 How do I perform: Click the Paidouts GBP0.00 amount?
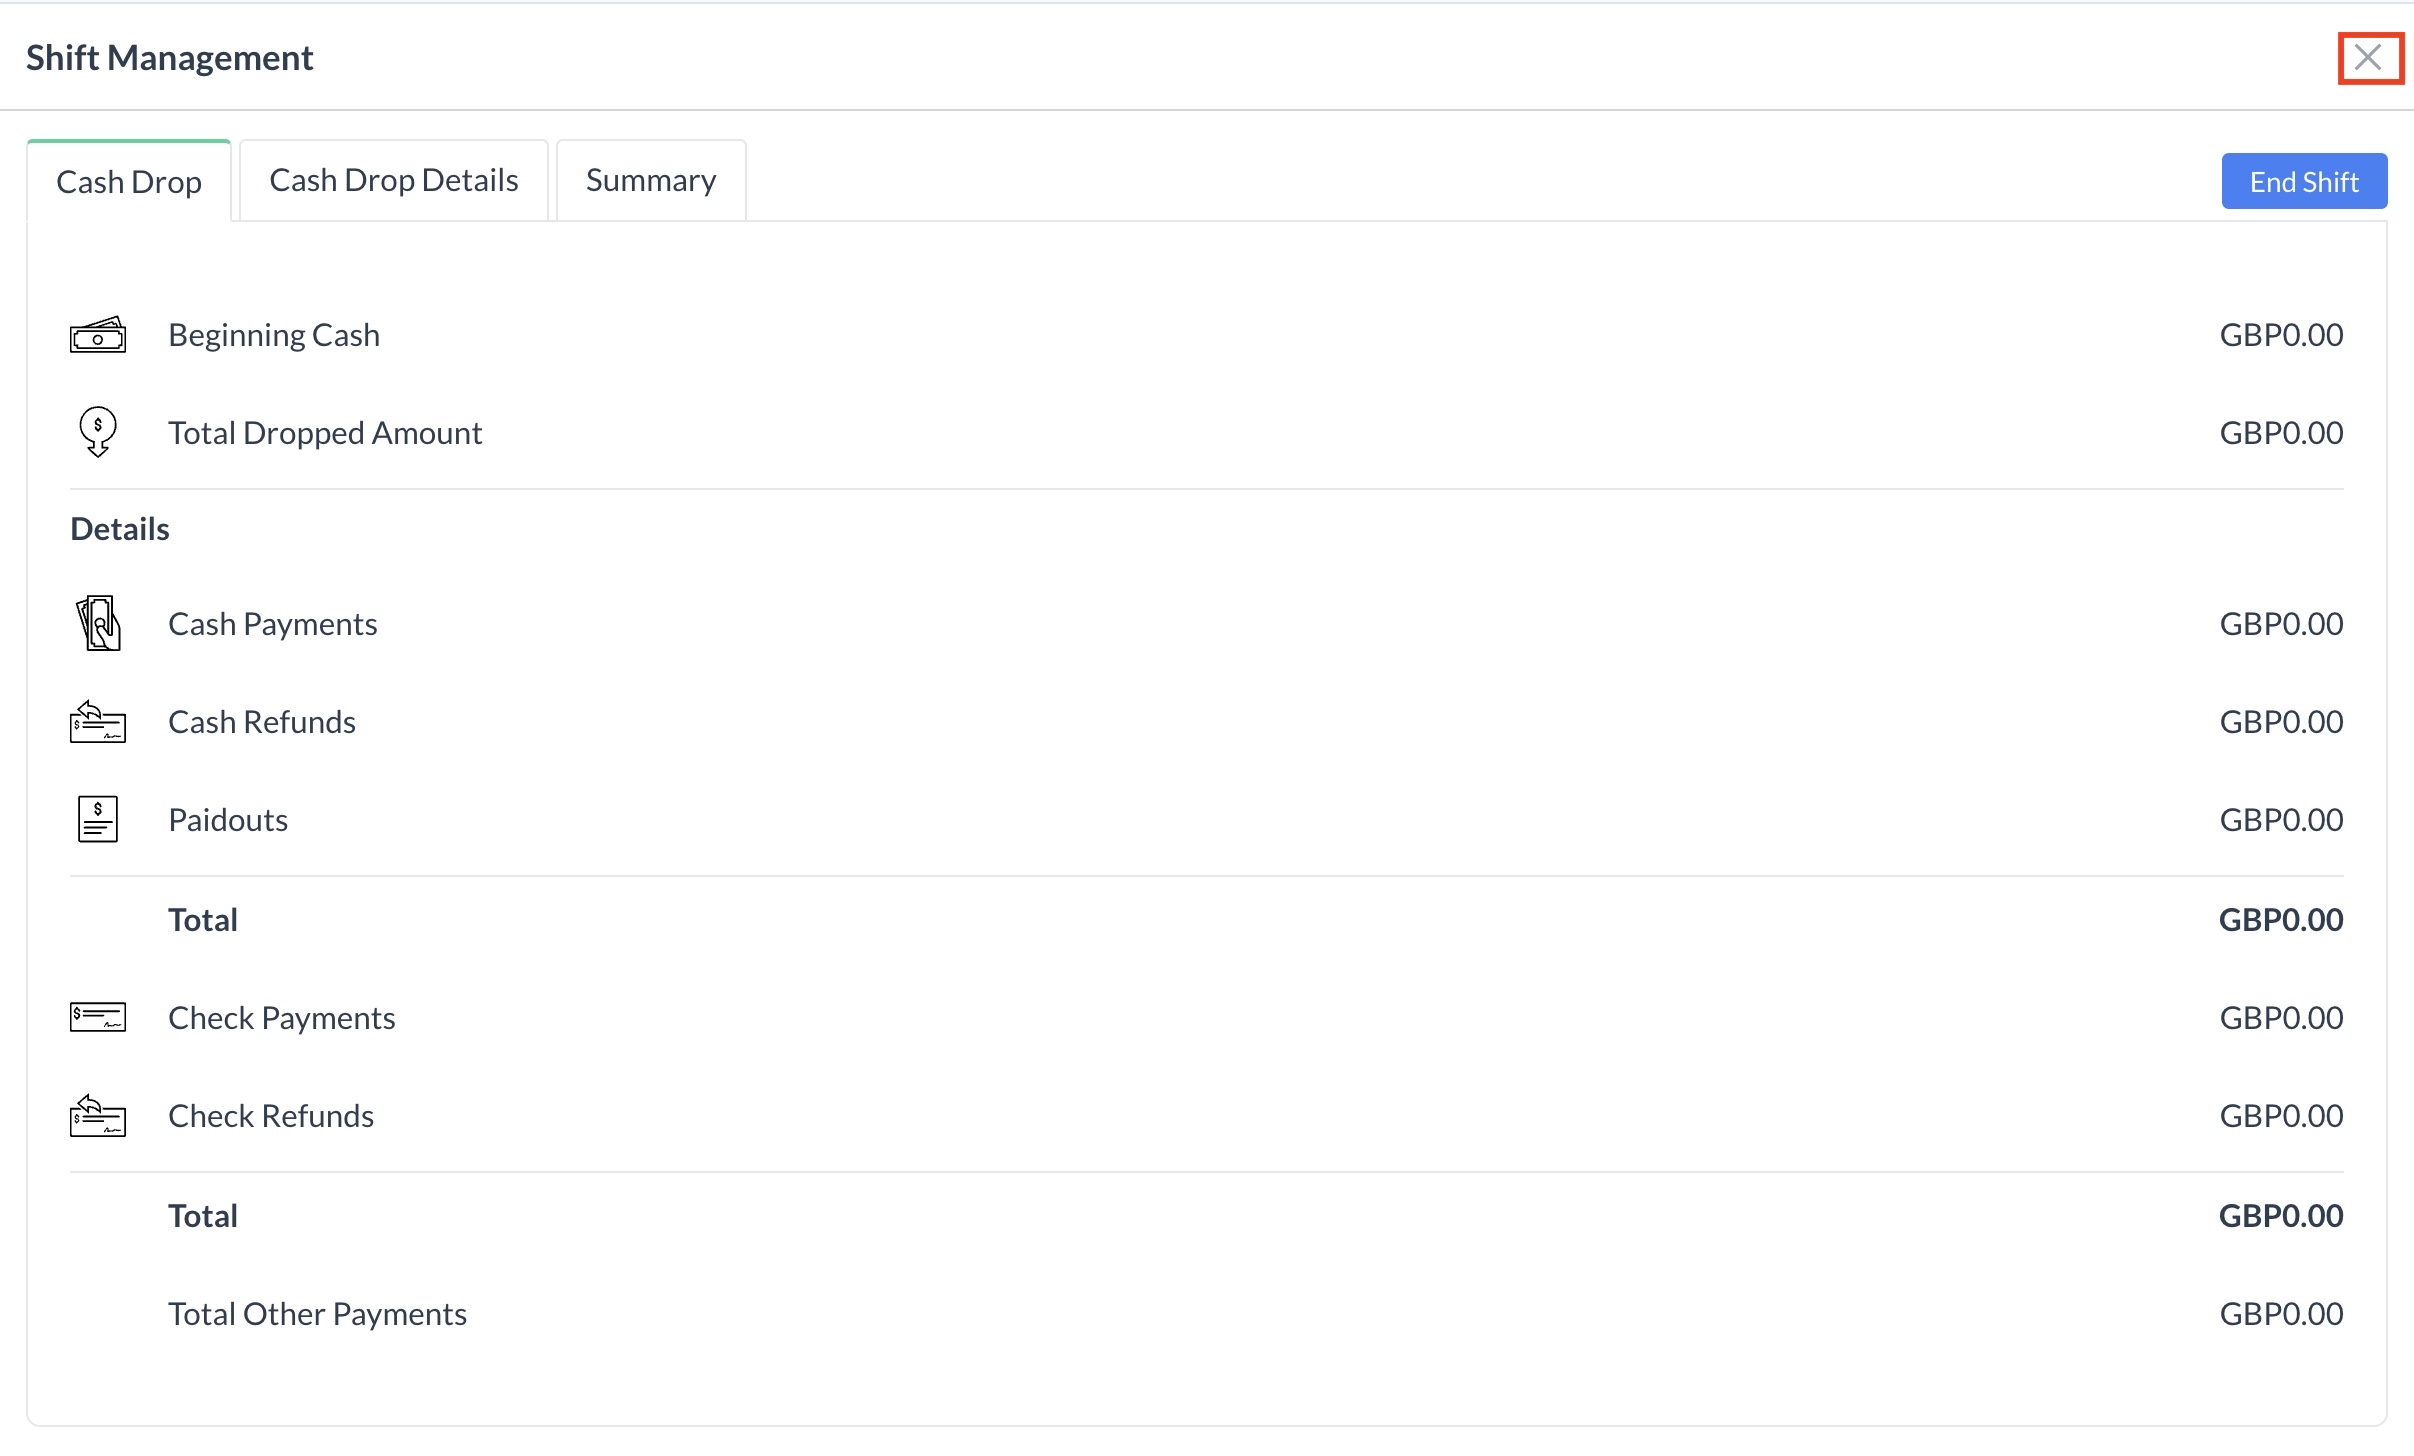[x=2280, y=820]
